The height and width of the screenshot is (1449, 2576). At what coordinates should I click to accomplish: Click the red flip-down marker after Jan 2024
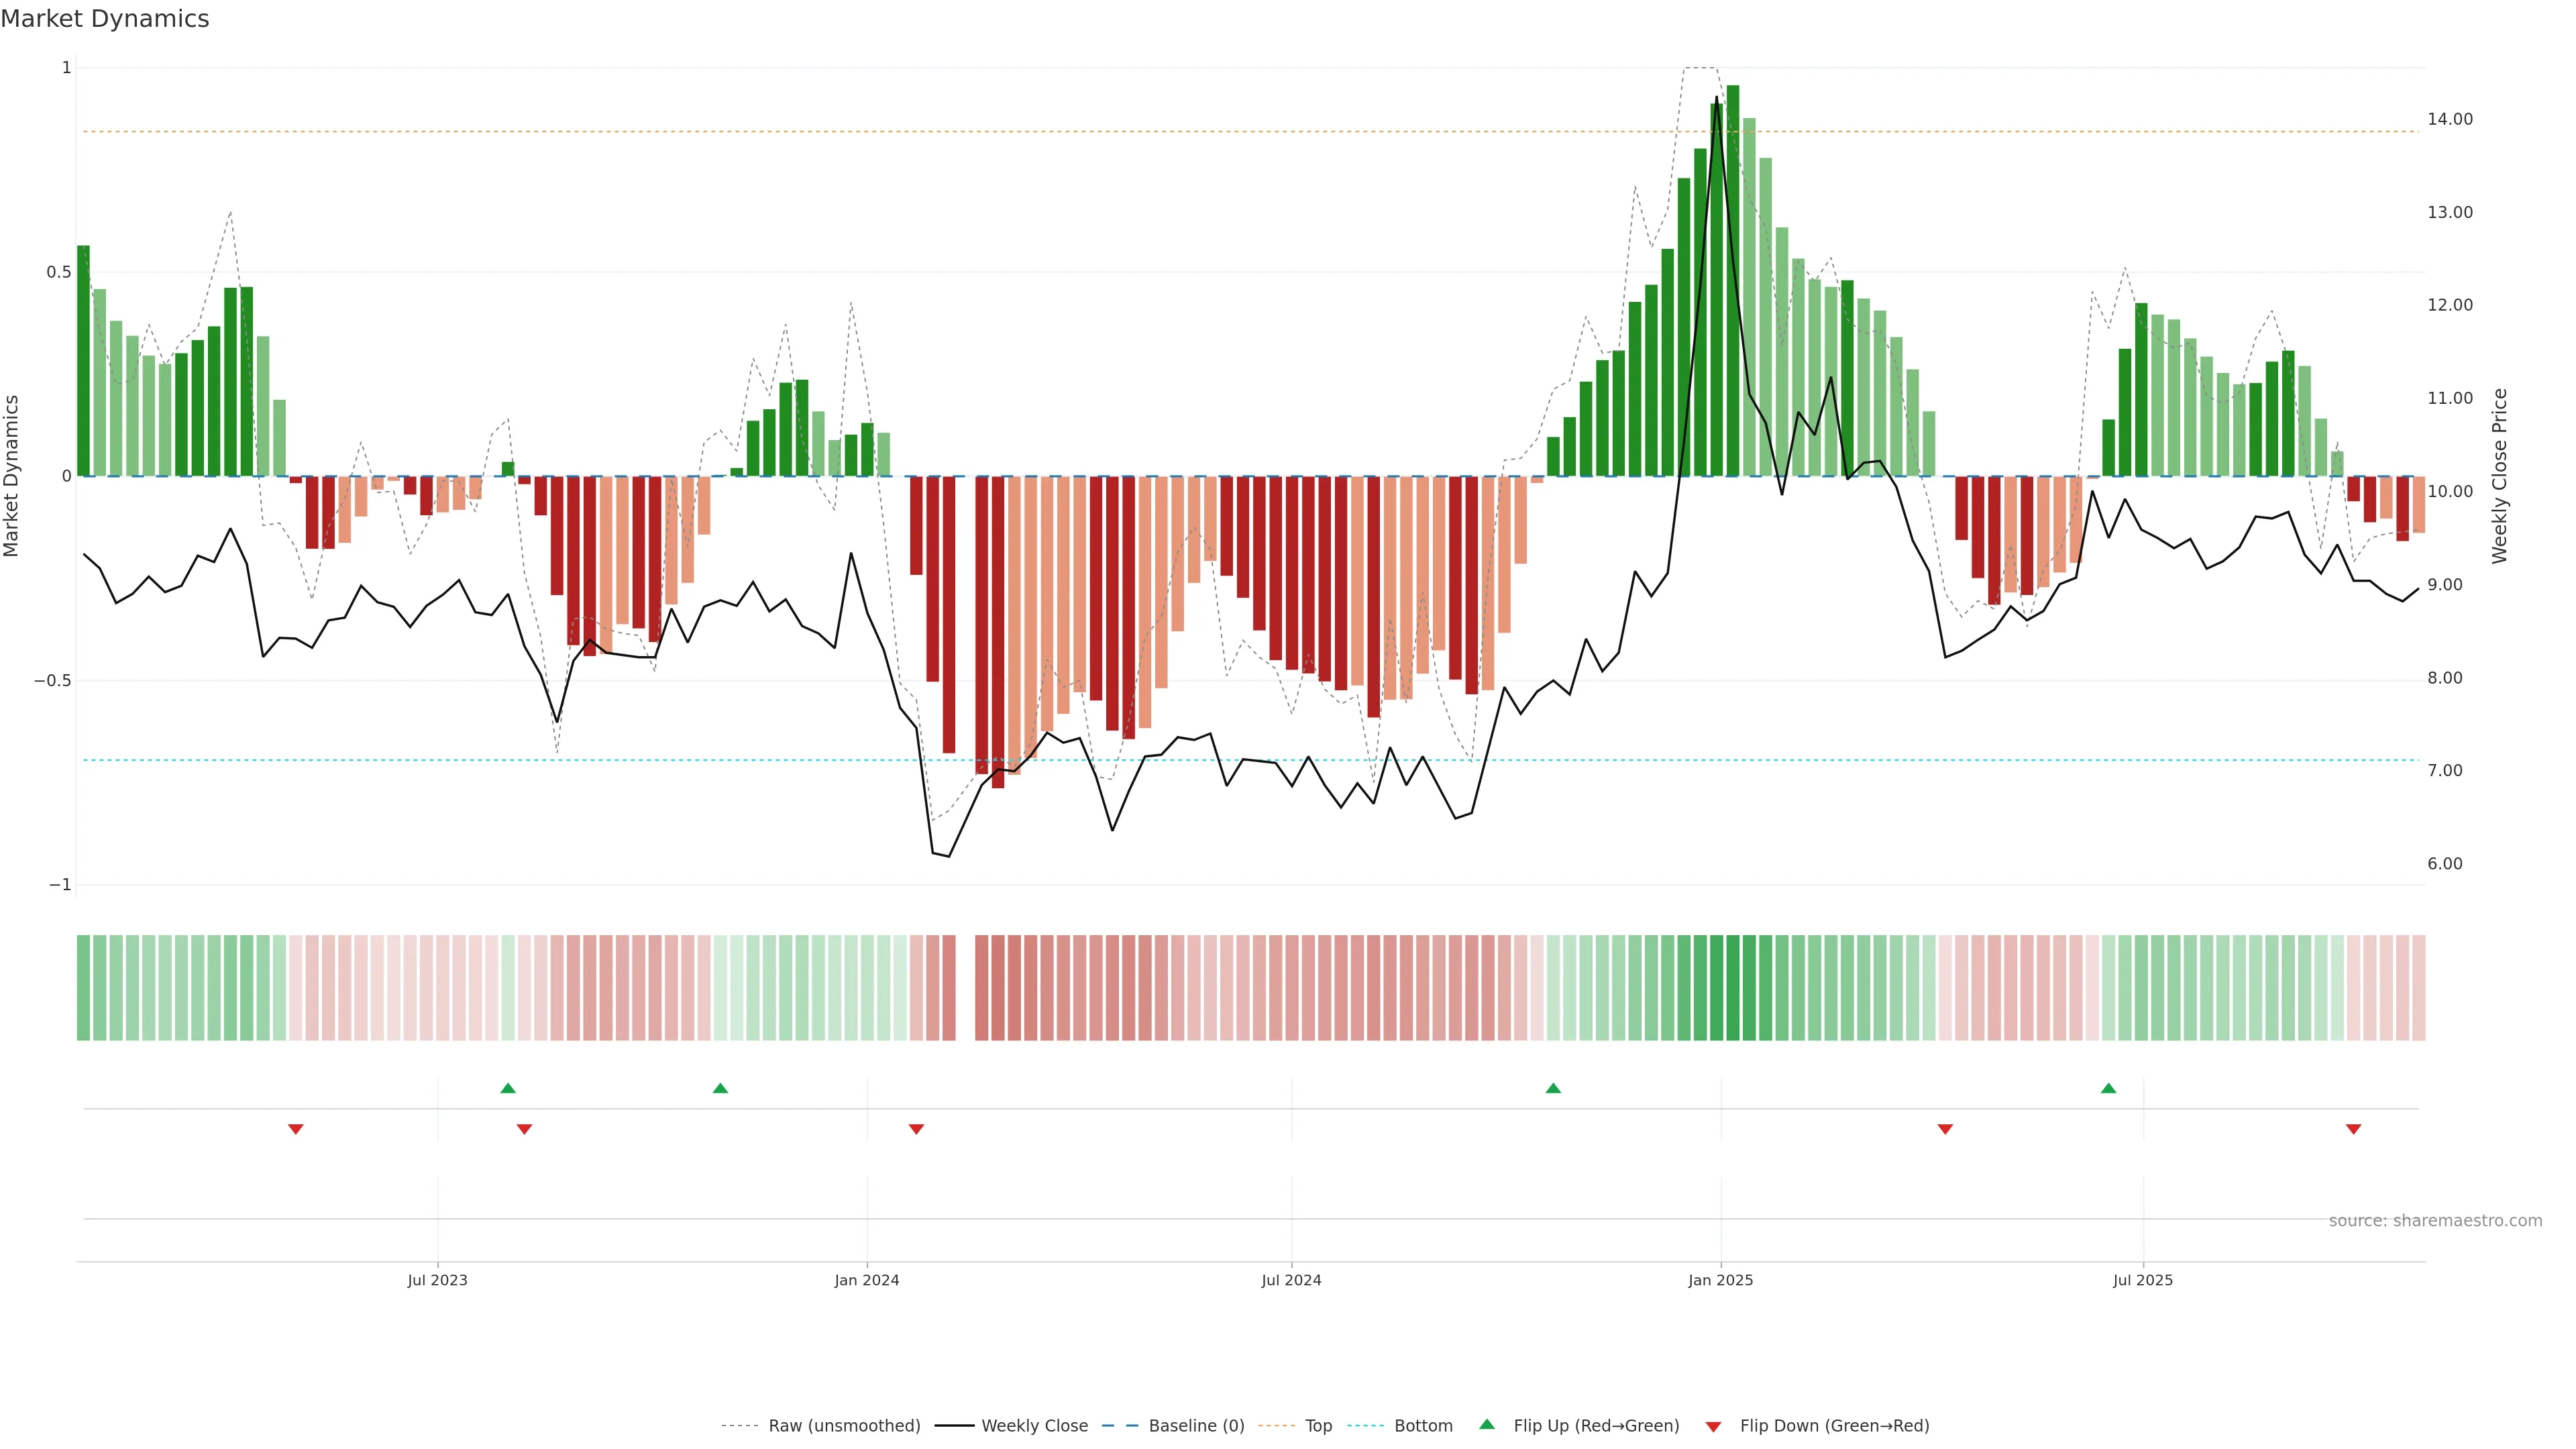(x=916, y=1129)
